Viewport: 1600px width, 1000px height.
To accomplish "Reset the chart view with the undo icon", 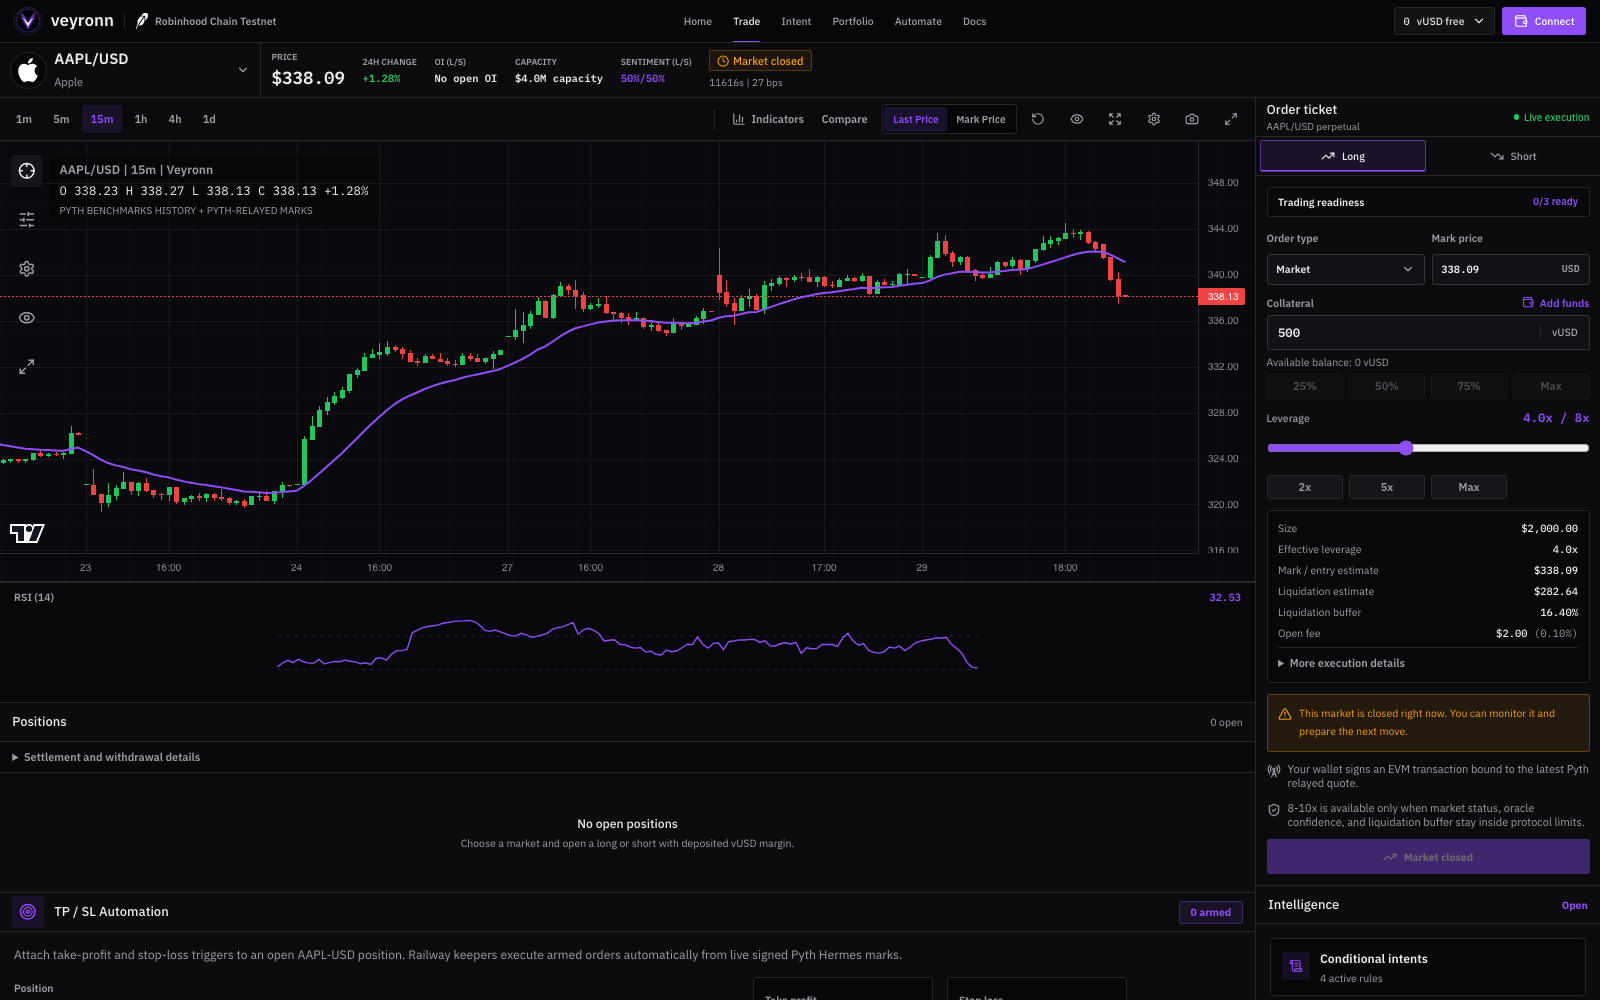I will (1038, 119).
